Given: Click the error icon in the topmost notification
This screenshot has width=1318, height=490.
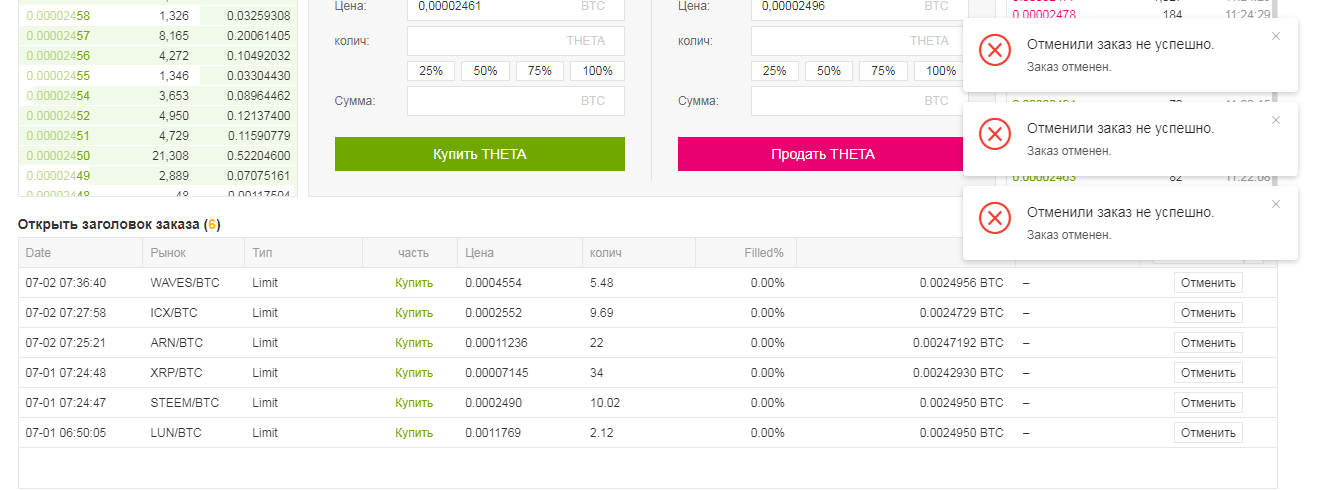Looking at the screenshot, I should point(995,50).
